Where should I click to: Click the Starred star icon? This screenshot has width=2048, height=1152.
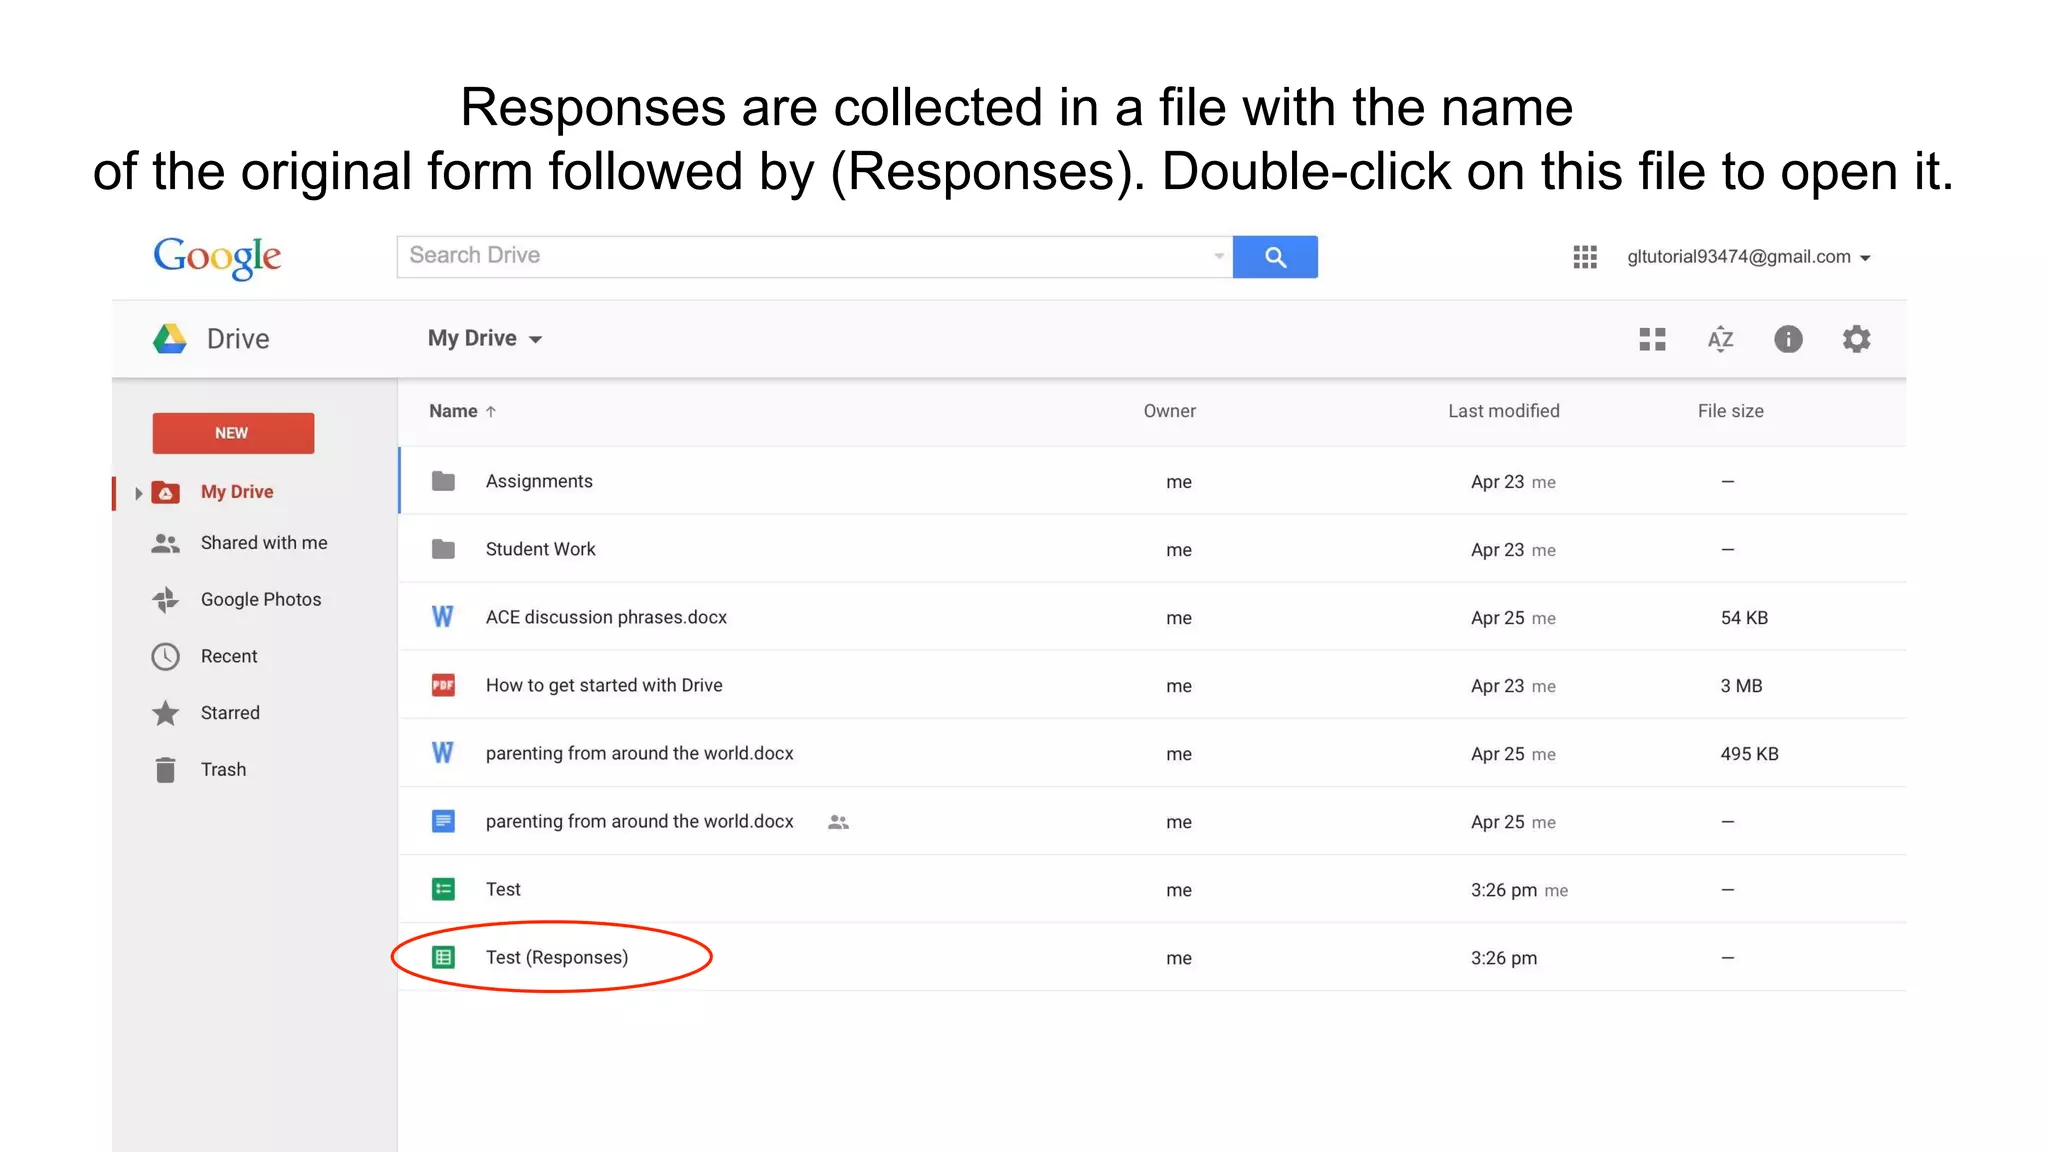(165, 713)
